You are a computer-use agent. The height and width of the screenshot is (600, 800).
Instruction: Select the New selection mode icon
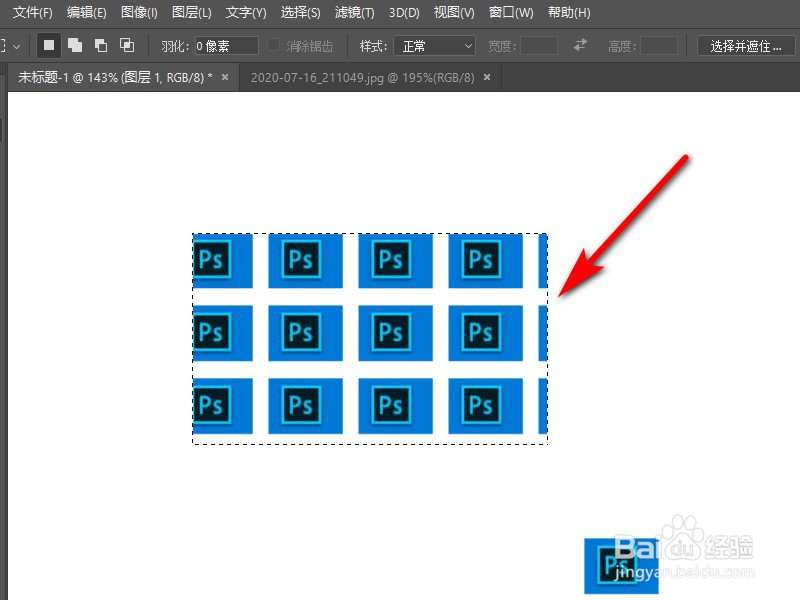point(49,46)
